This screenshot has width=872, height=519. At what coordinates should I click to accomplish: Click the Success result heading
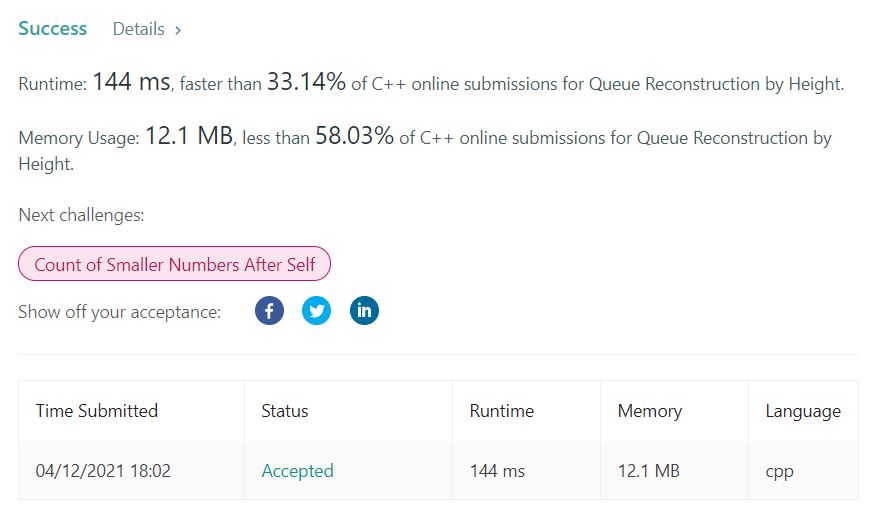tap(53, 29)
